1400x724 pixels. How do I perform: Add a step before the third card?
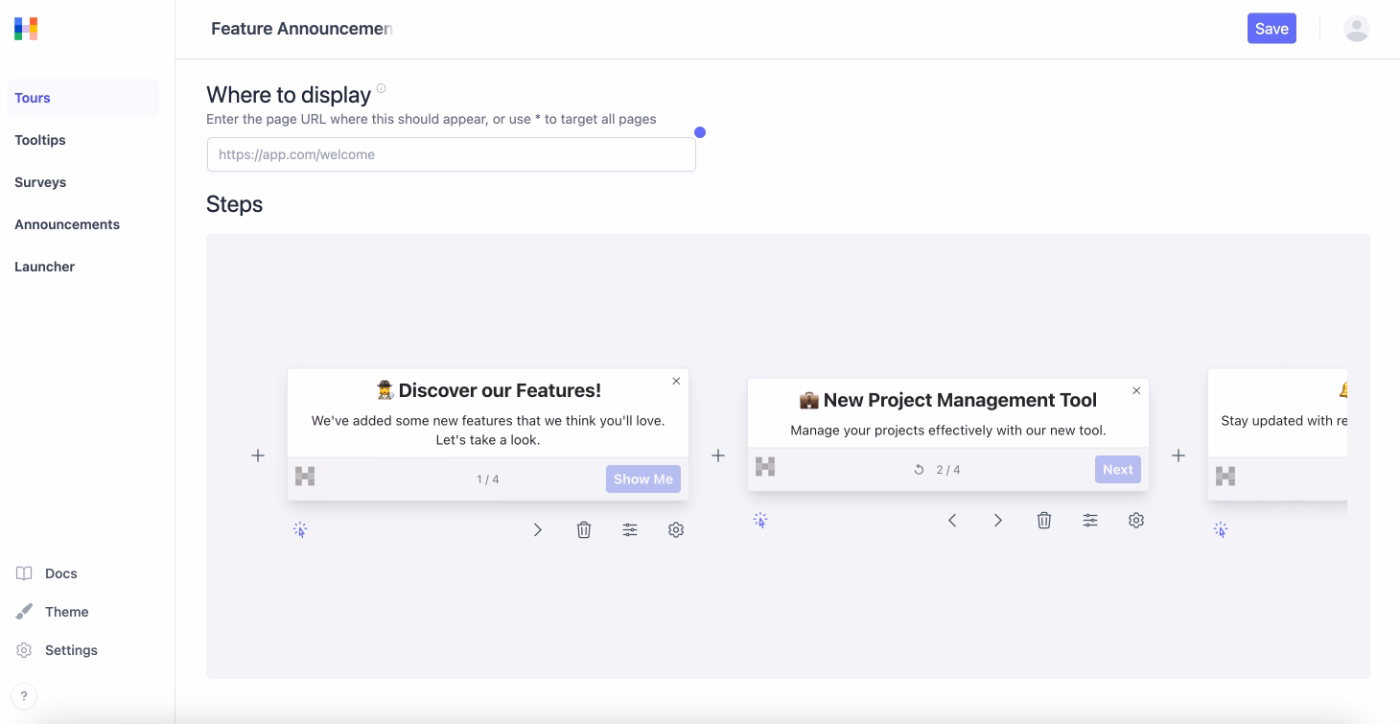[x=1178, y=455]
